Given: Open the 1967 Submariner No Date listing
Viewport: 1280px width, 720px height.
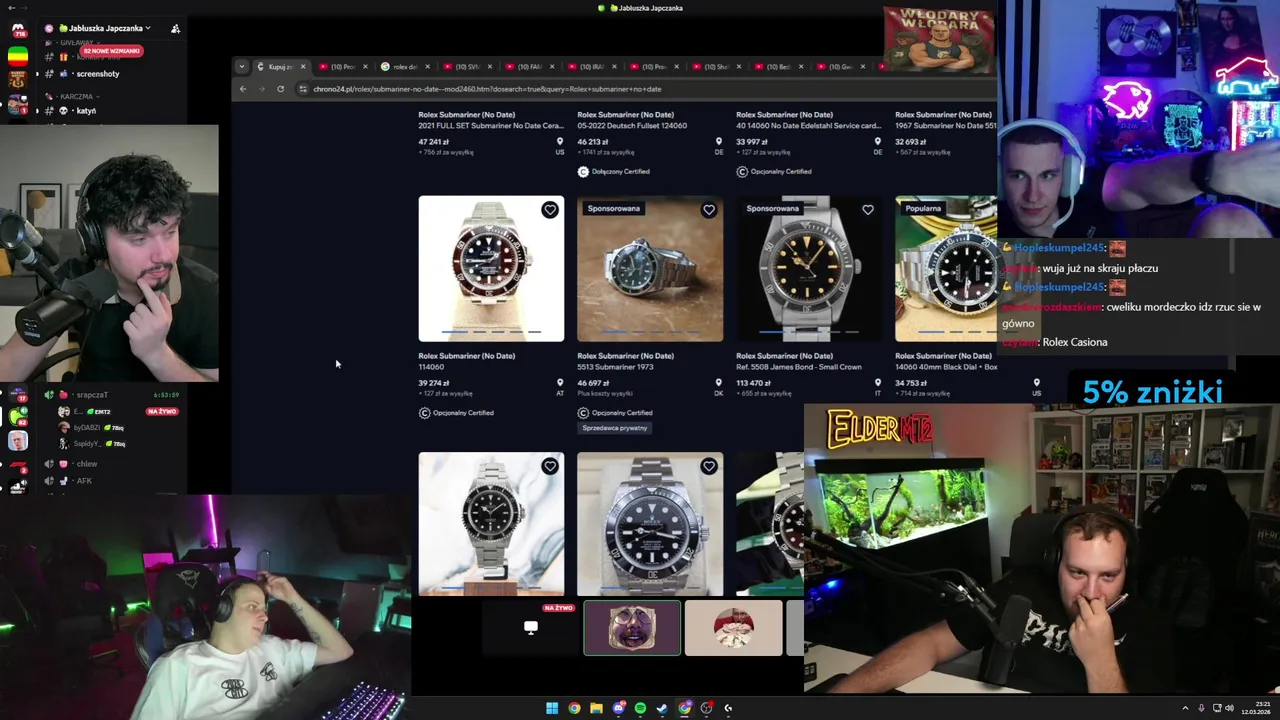Looking at the screenshot, I should click(946, 127).
